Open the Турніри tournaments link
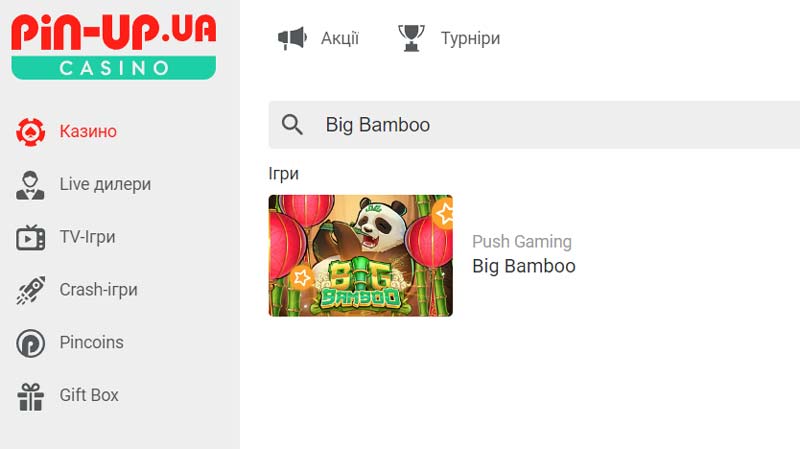 point(470,38)
